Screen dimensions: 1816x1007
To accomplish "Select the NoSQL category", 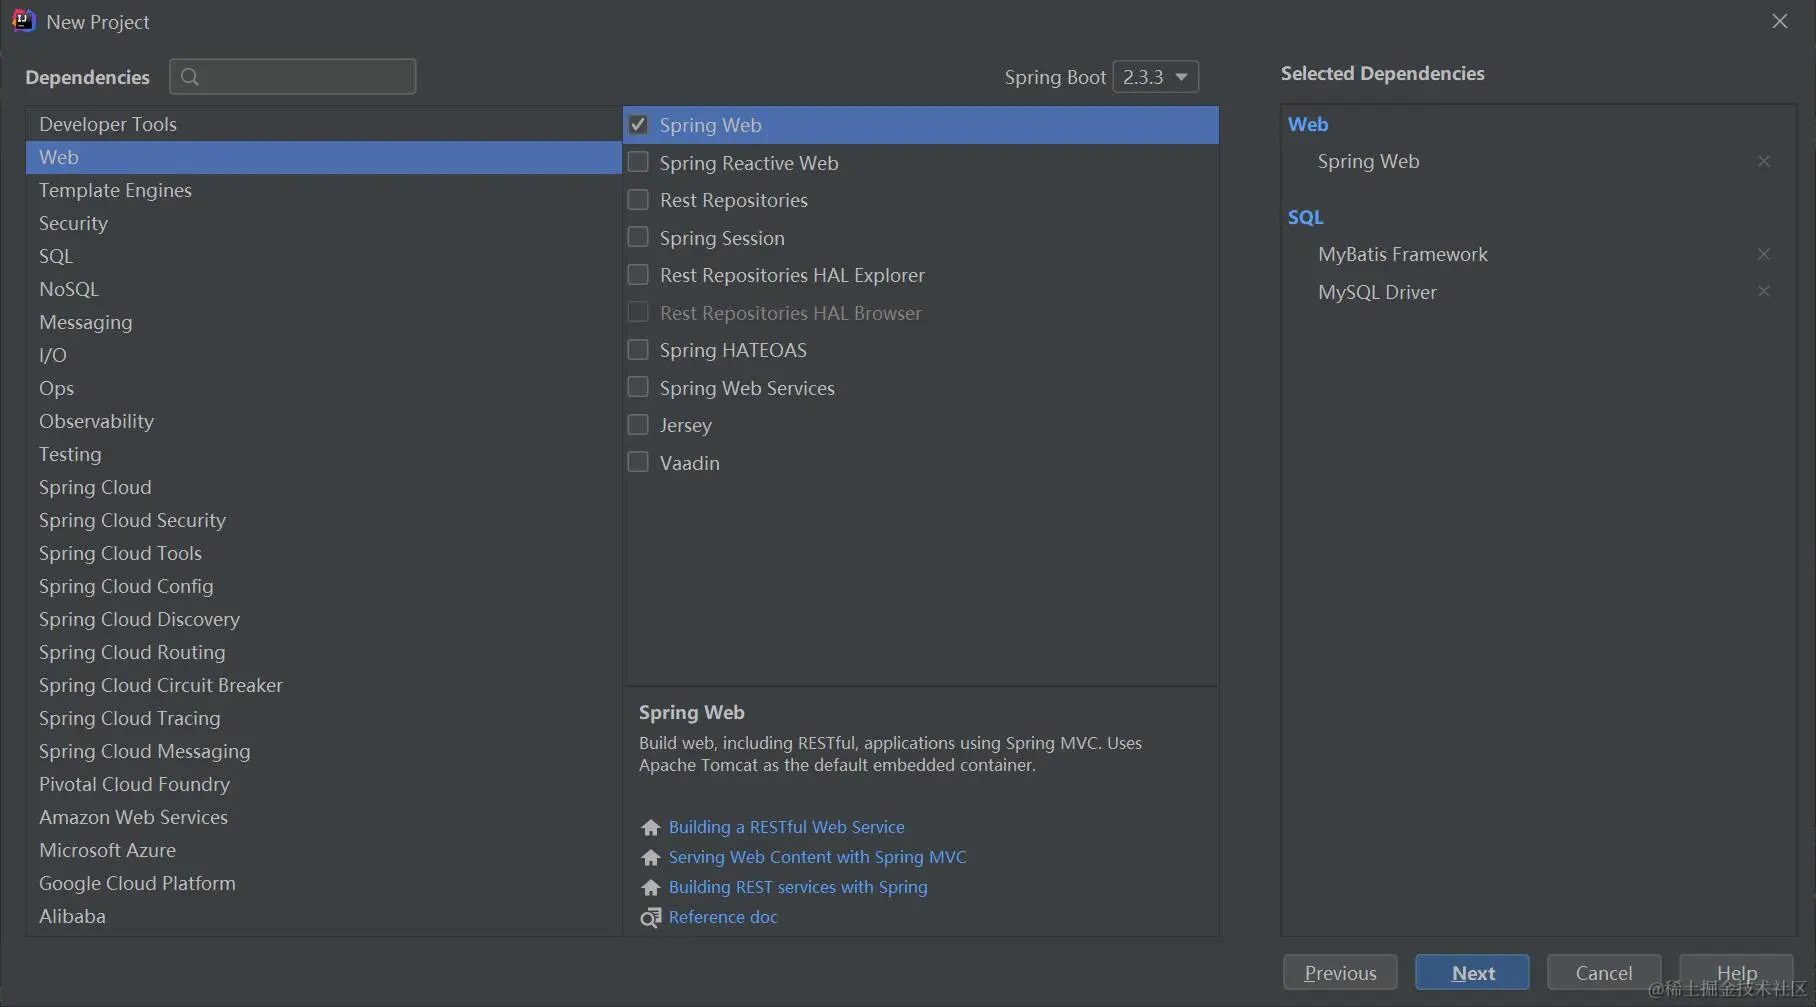I will [x=323, y=289].
